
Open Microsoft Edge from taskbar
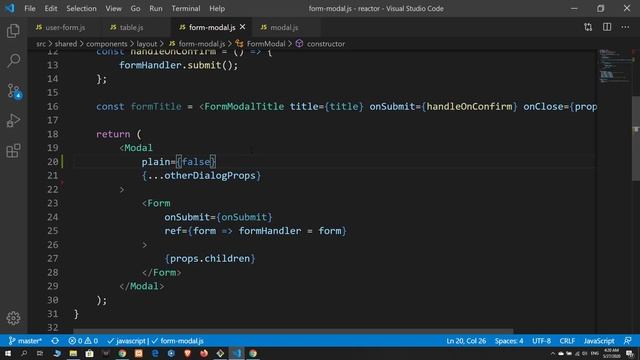(155, 353)
